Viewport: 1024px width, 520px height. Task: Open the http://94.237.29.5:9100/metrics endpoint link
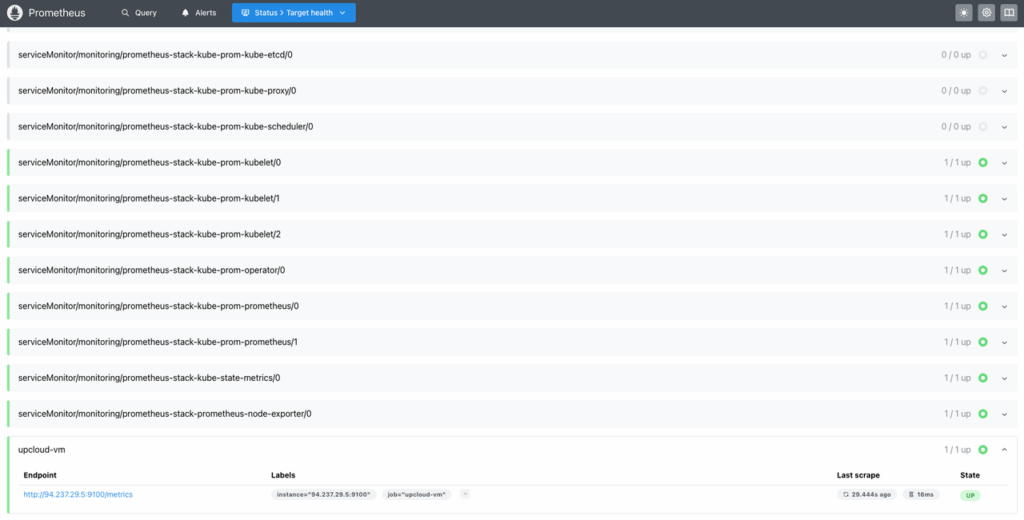pos(78,495)
